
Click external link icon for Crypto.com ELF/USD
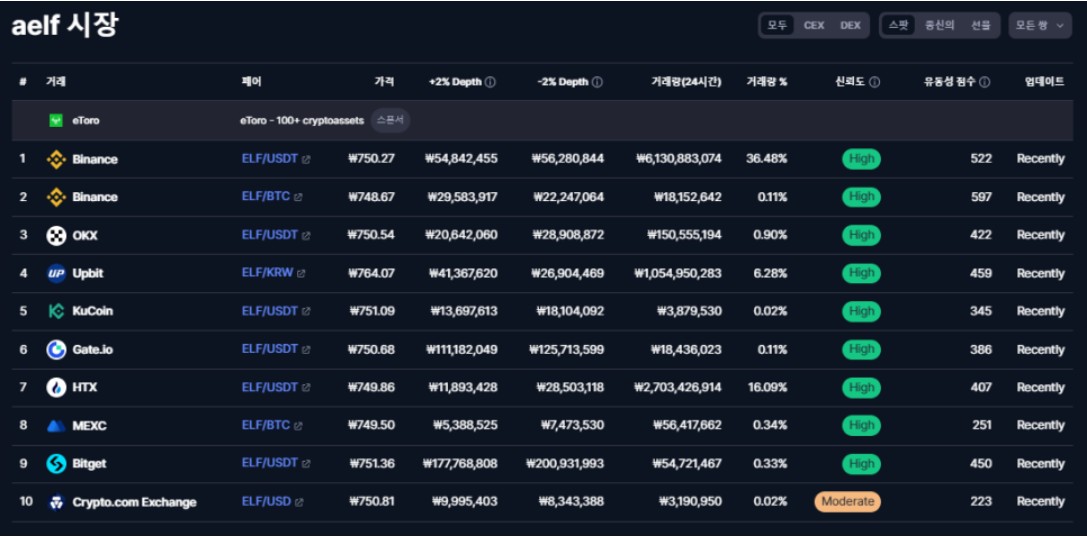(299, 502)
